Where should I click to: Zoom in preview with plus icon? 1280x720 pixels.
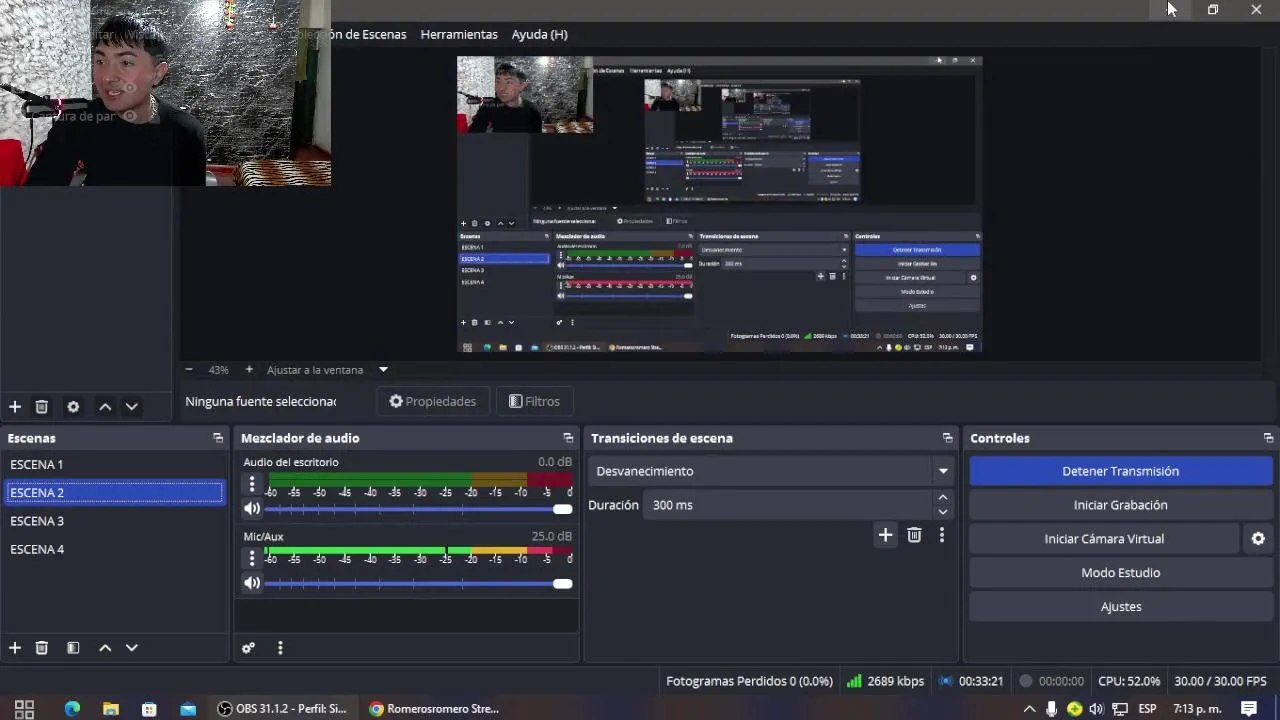click(x=249, y=370)
